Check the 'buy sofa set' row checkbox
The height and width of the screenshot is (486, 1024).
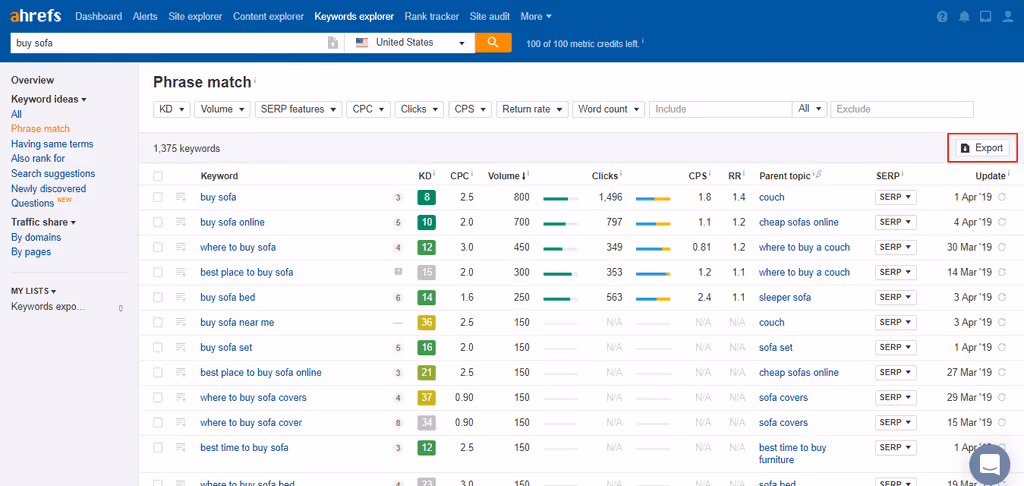coord(157,348)
